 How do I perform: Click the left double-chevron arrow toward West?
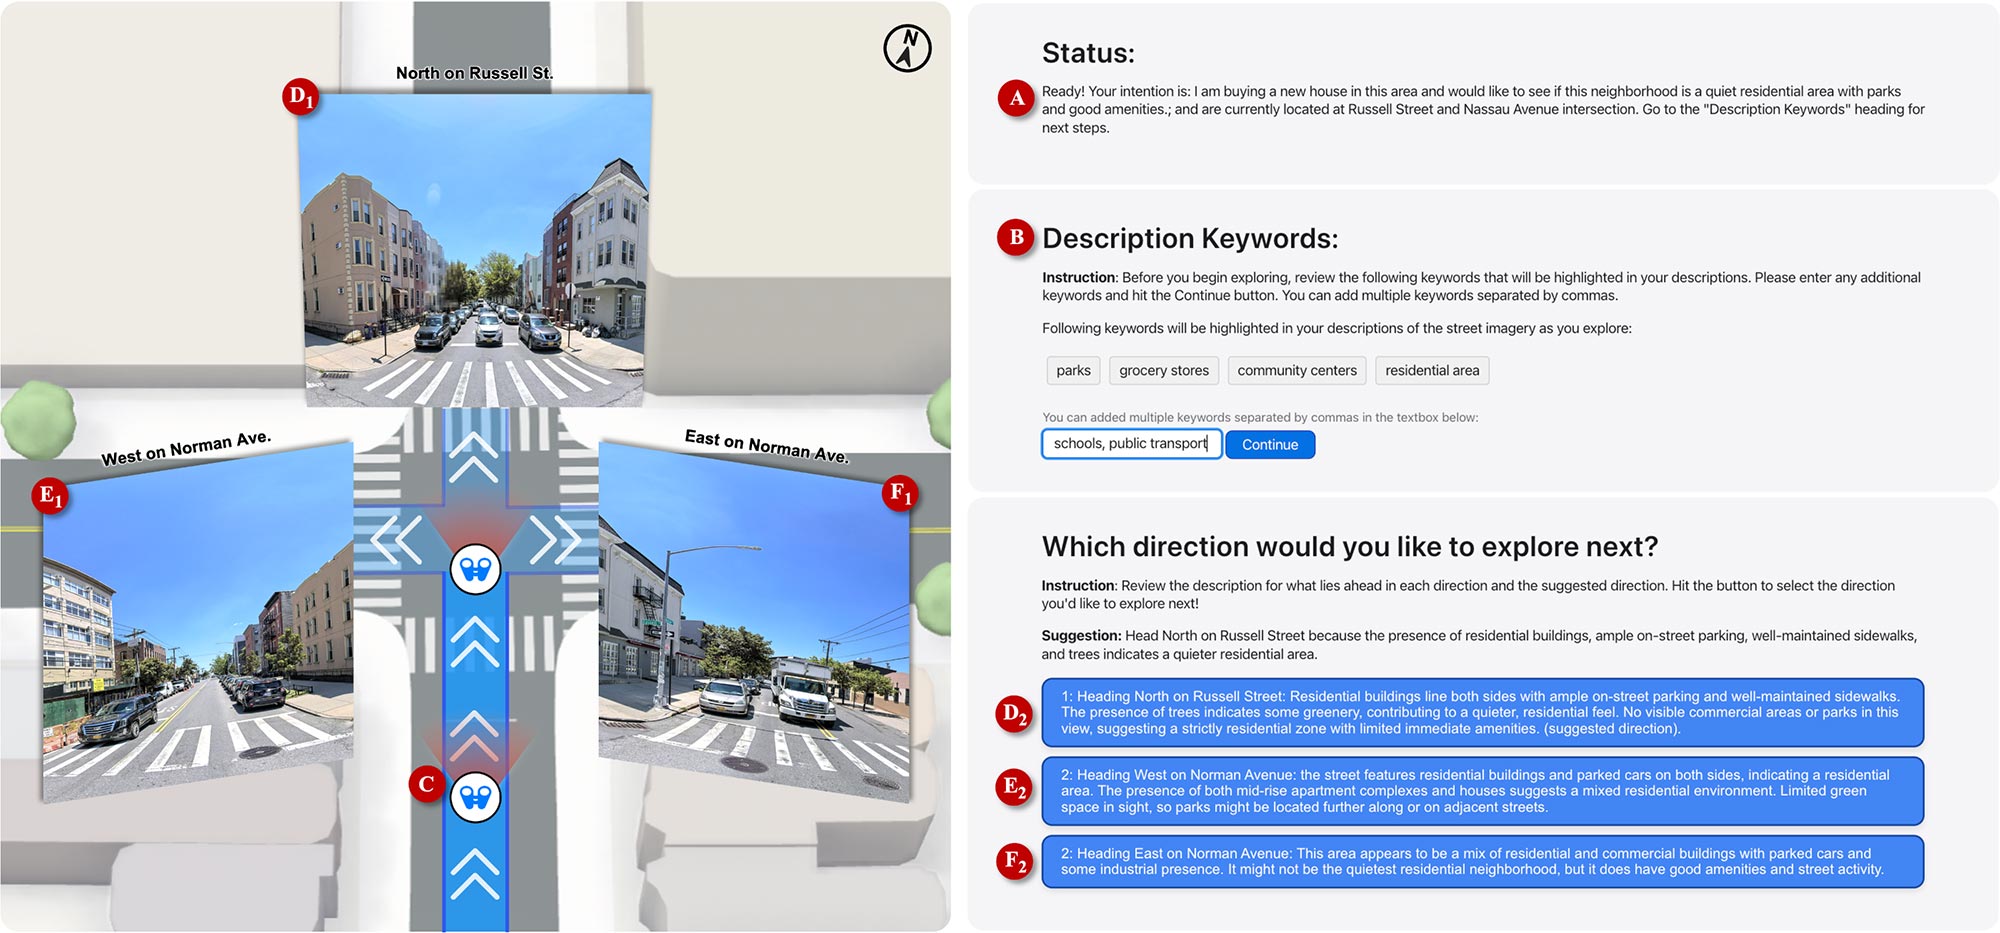click(397, 541)
